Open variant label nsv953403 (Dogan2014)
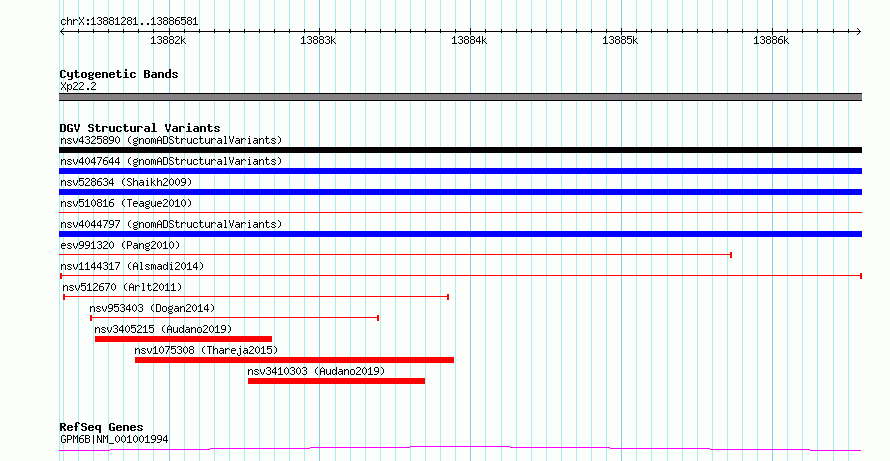890x461 pixels. click(x=152, y=308)
